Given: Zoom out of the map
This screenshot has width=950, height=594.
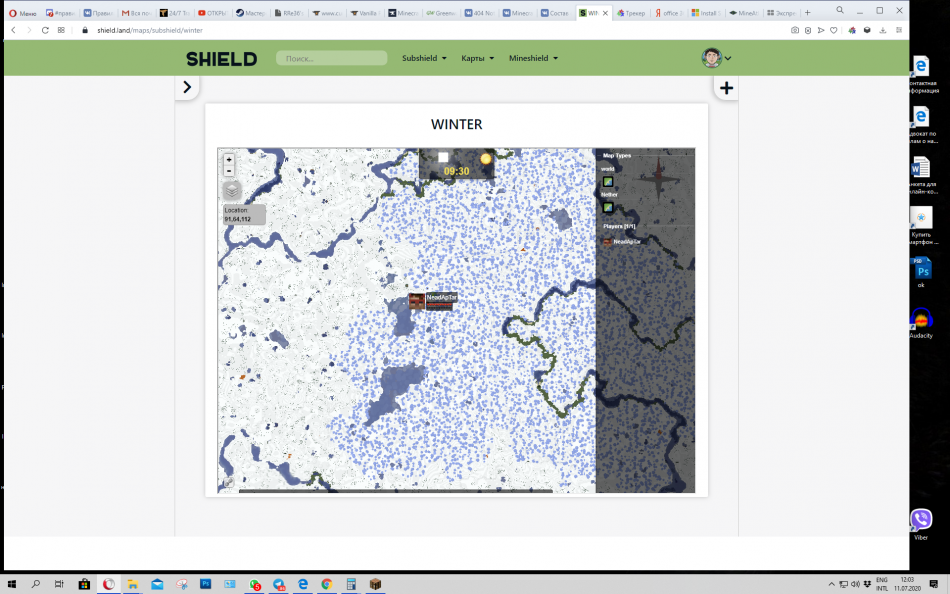Looking at the screenshot, I should (229, 171).
